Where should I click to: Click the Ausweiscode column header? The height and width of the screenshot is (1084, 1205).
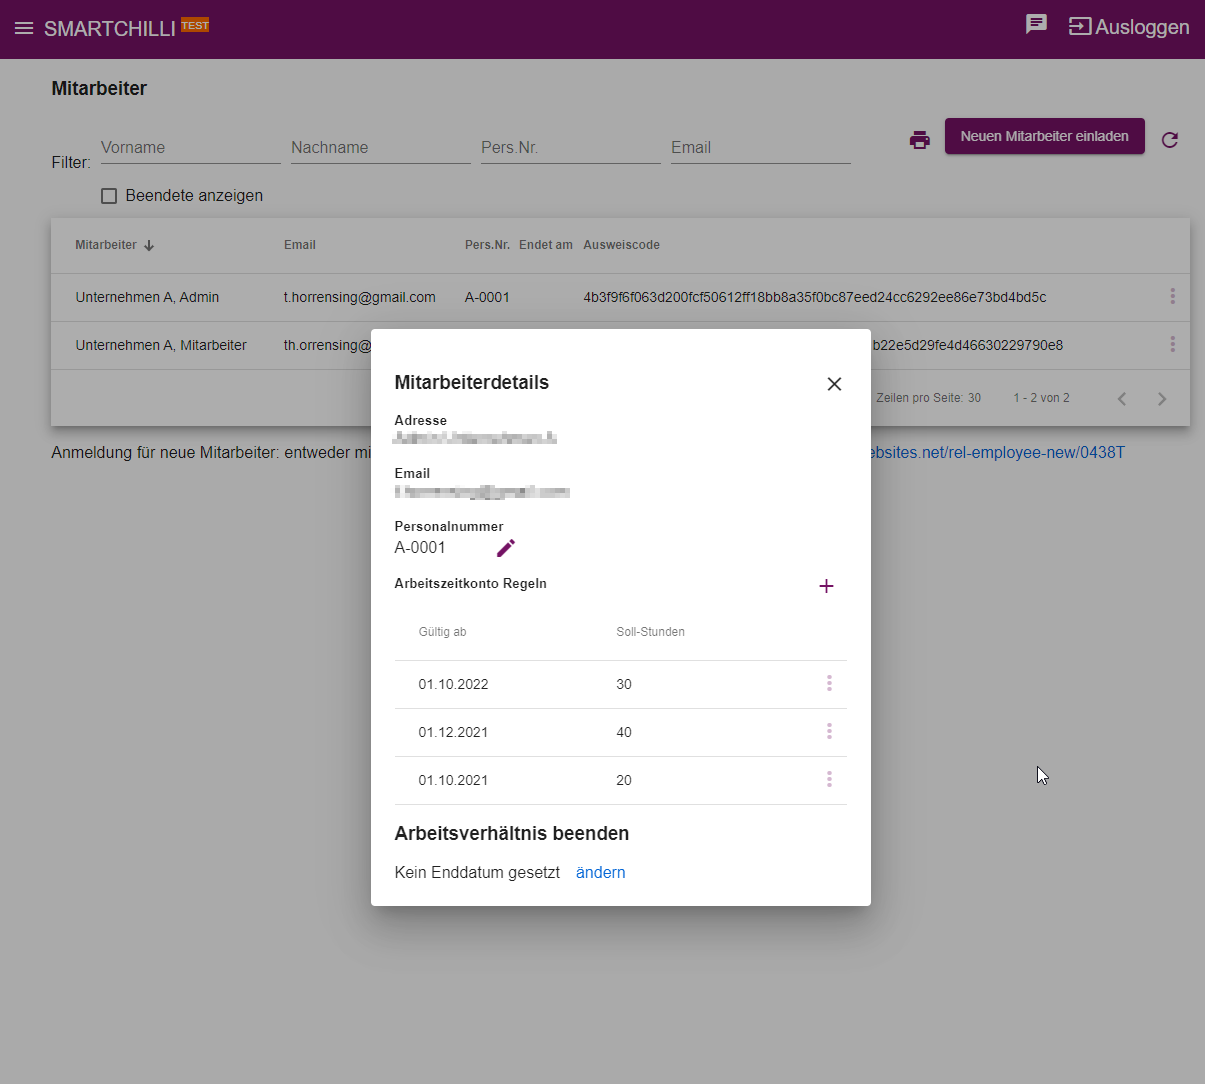[x=621, y=245]
